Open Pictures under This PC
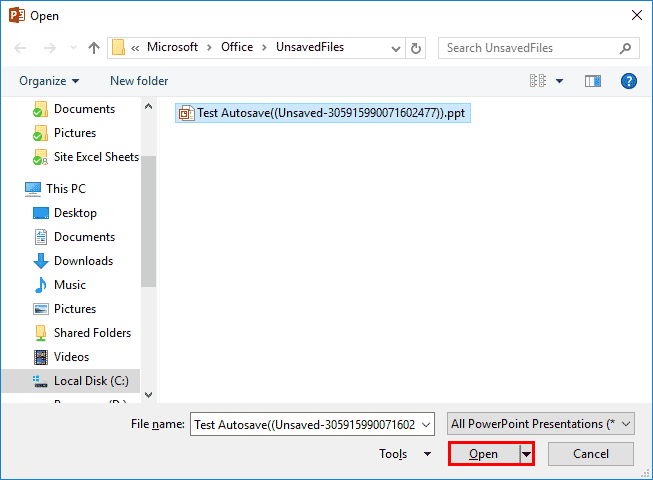This screenshot has height=480, width=653. coord(65,309)
